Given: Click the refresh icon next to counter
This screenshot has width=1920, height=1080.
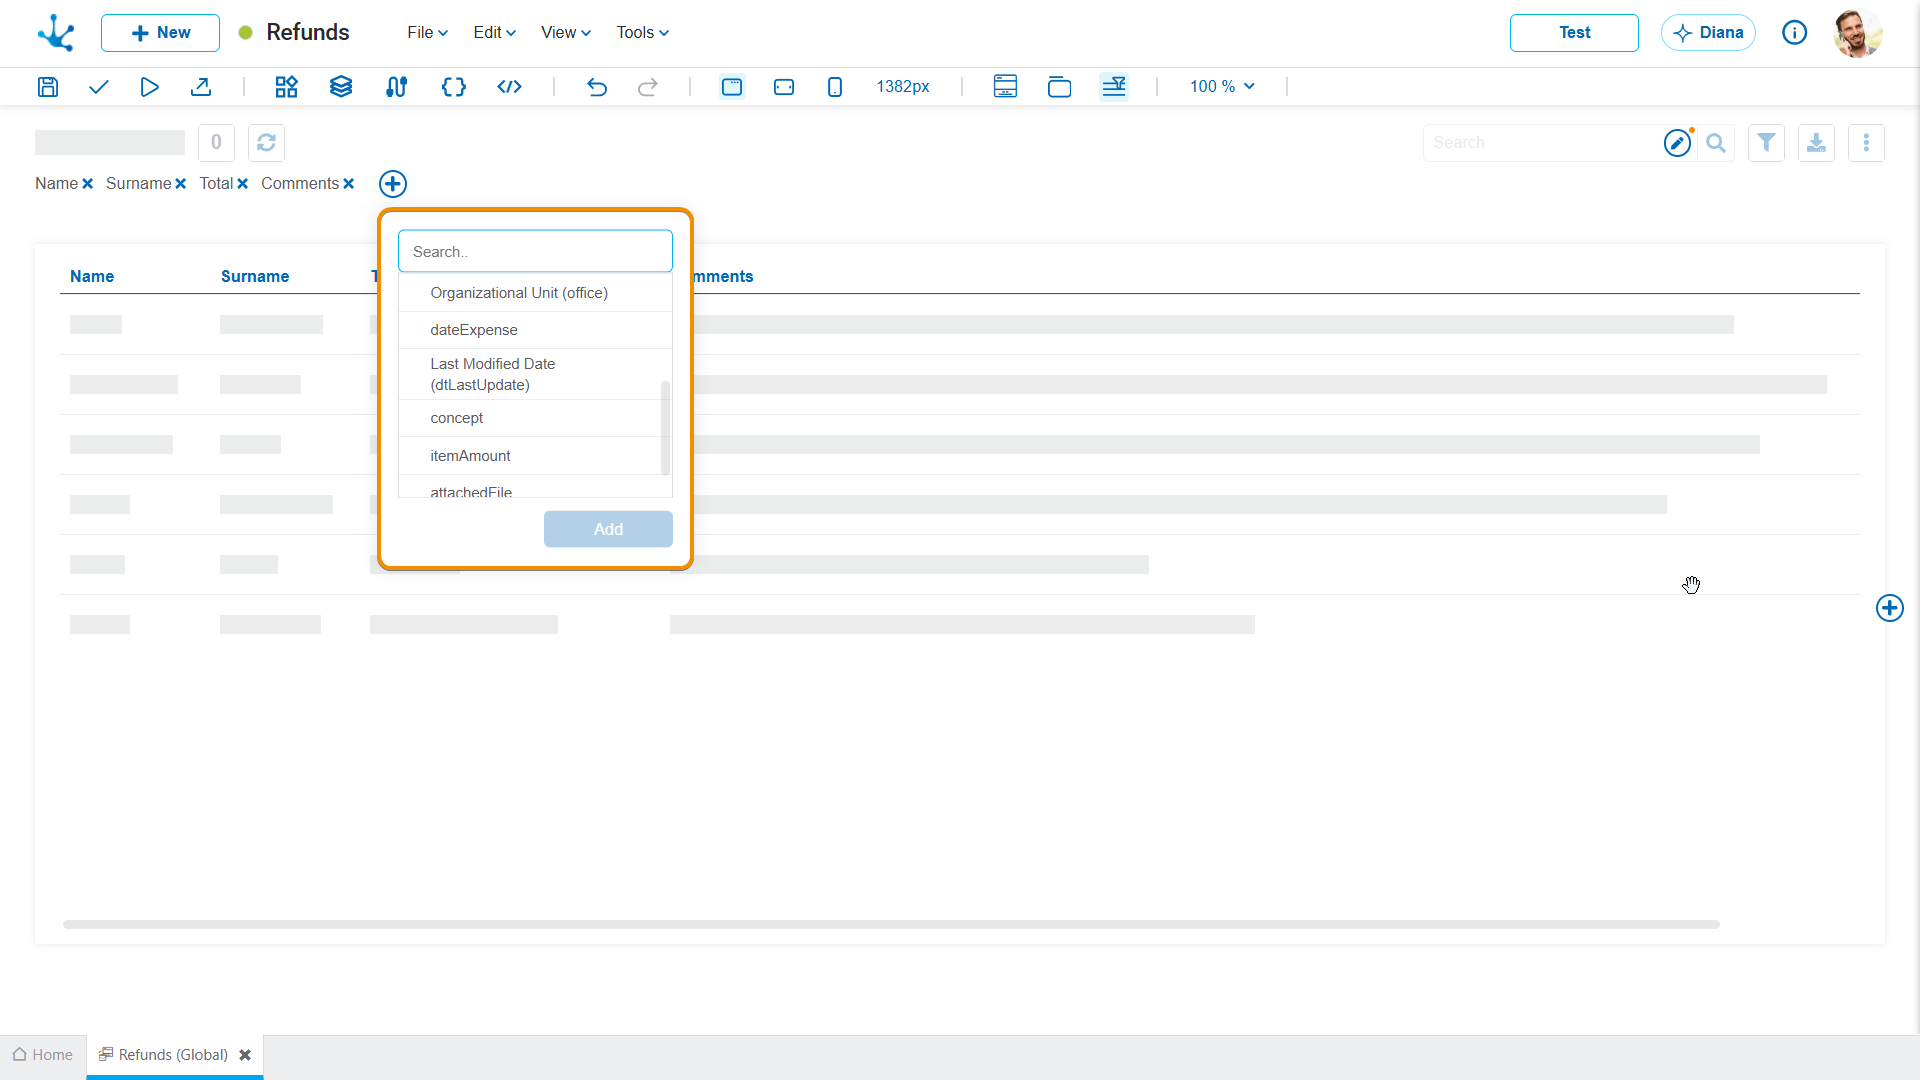Looking at the screenshot, I should 266,143.
